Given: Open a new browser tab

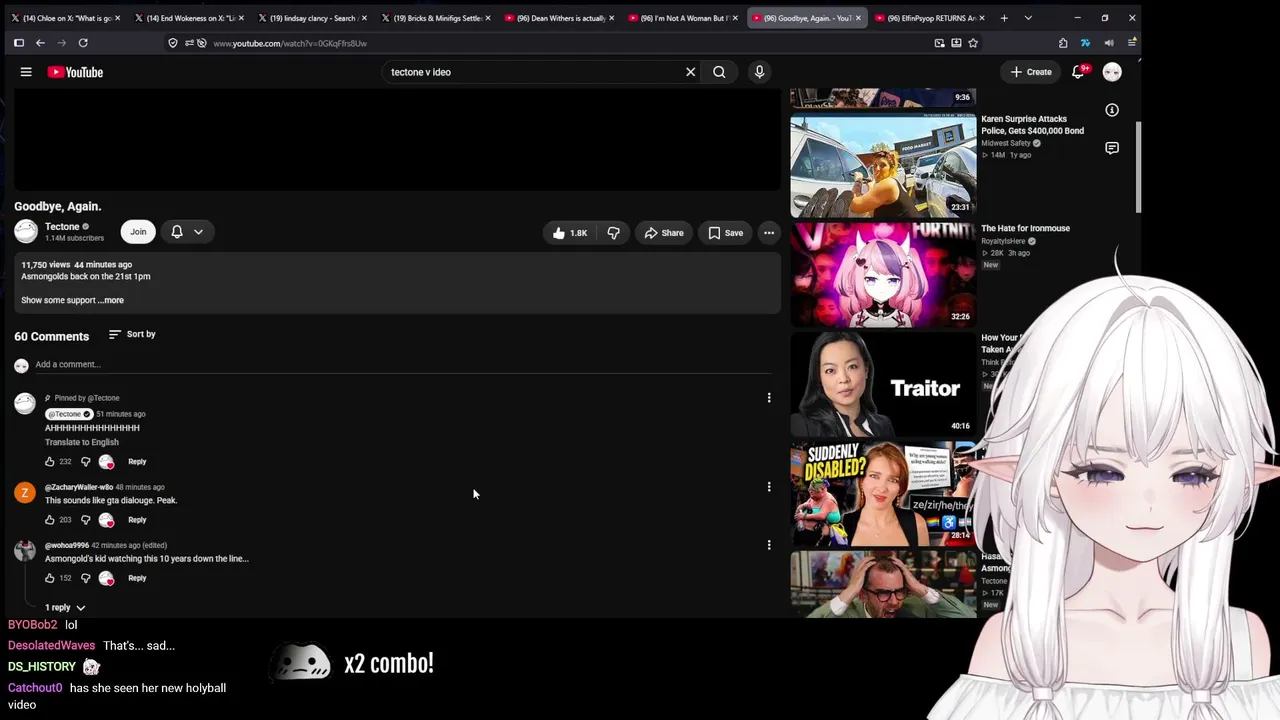Looking at the screenshot, I should (x=1004, y=18).
